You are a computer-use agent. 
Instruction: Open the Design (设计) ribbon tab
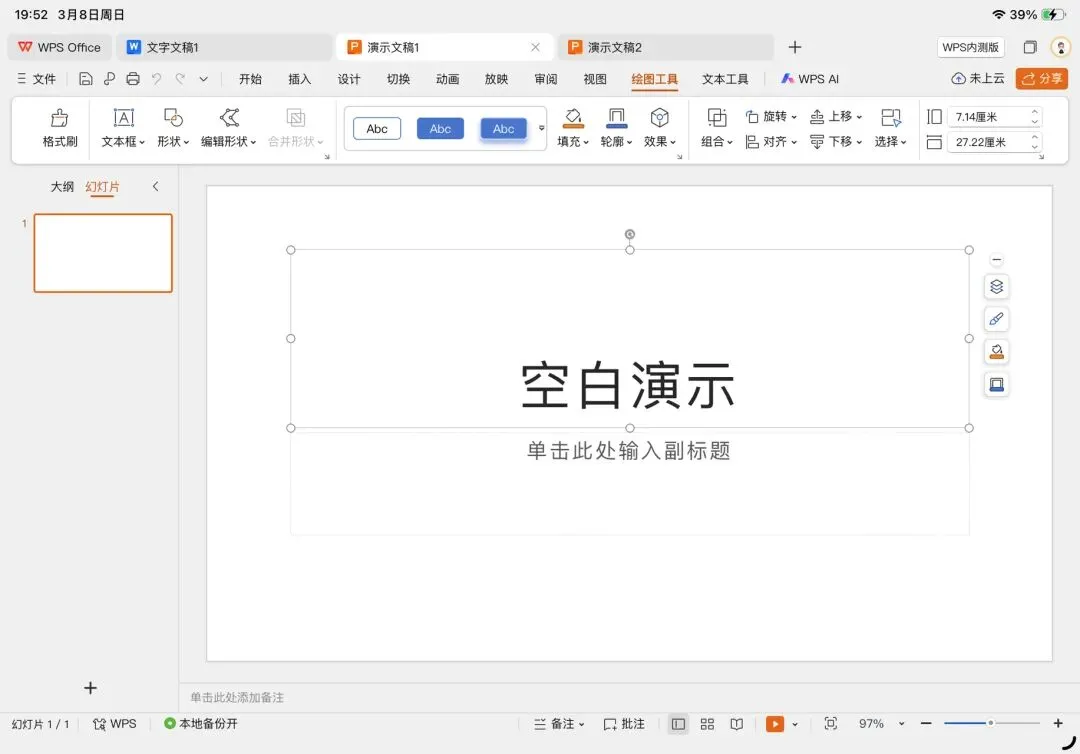(x=349, y=79)
